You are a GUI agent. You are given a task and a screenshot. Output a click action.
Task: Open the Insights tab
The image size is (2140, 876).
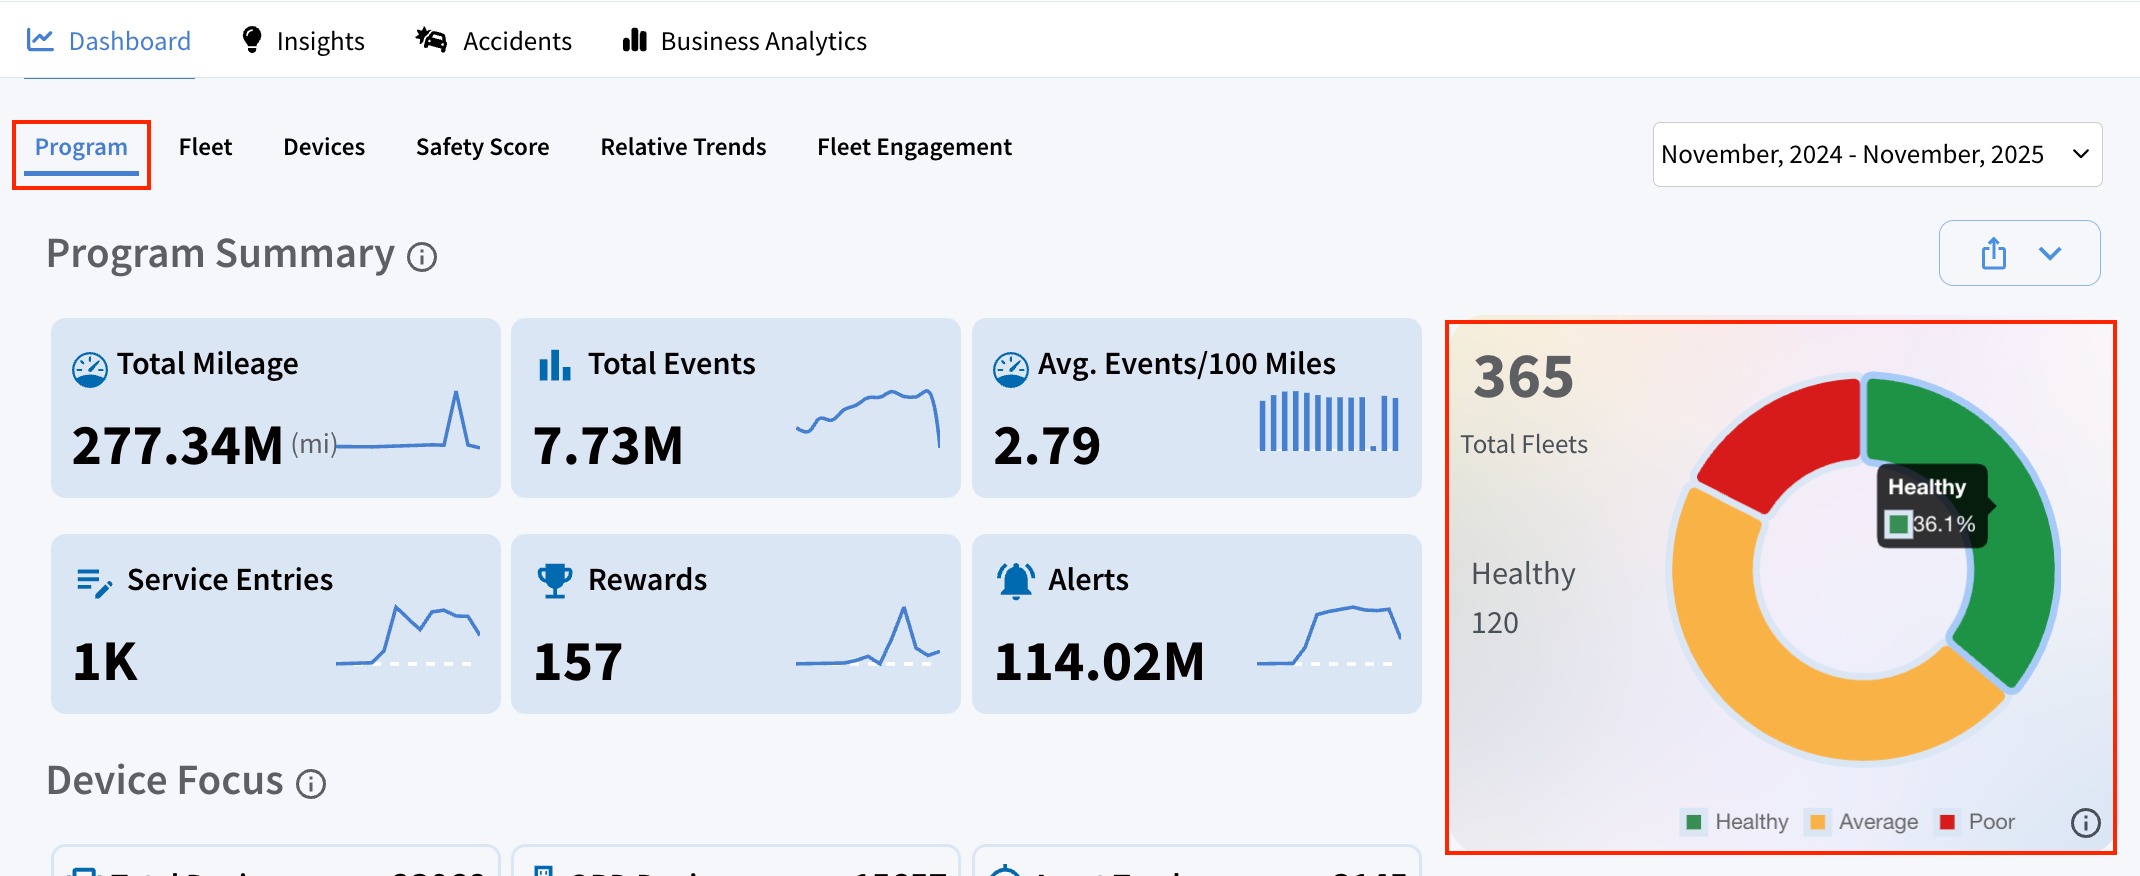click(303, 41)
